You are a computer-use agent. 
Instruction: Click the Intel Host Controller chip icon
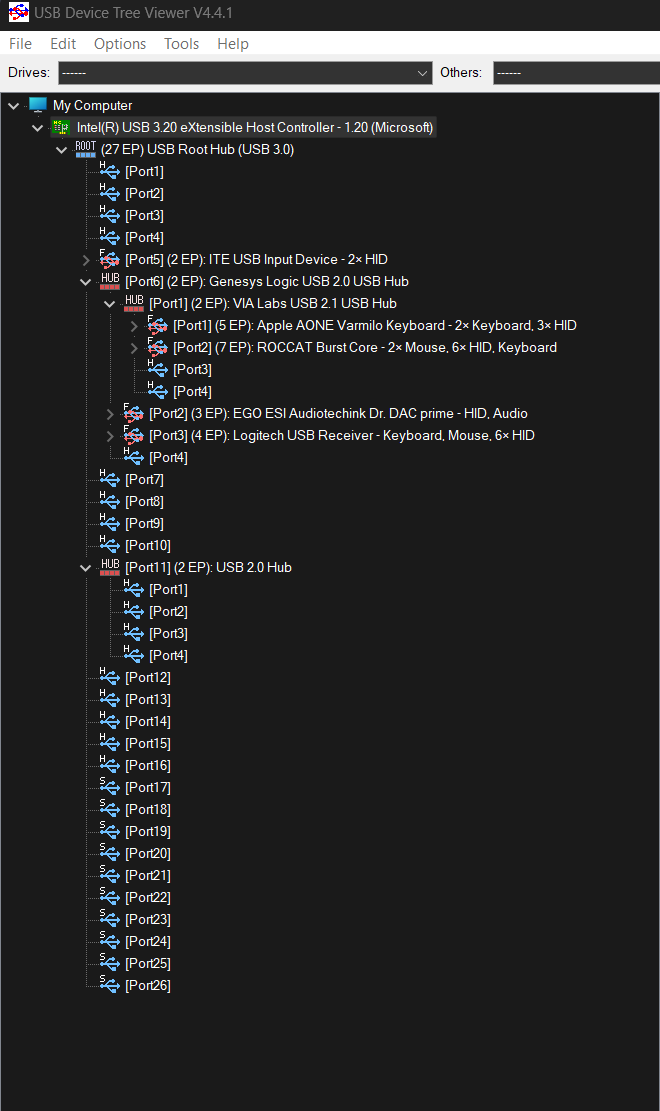pyautogui.click(x=61, y=128)
